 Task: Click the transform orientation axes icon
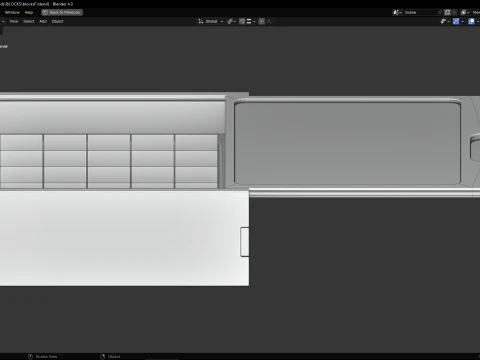(x=201, y=21)
